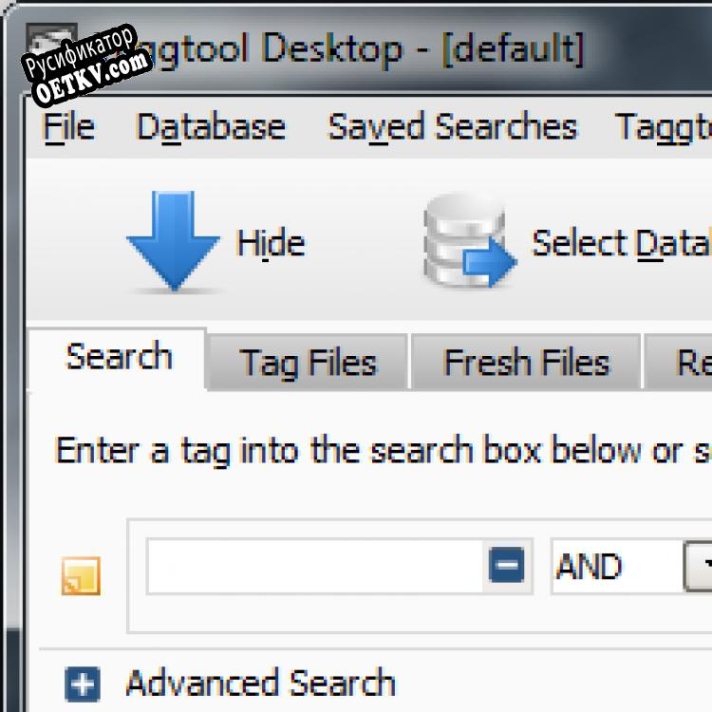Open the AND operator dropdown
This screenshot has height=712, width=712.
698,566
